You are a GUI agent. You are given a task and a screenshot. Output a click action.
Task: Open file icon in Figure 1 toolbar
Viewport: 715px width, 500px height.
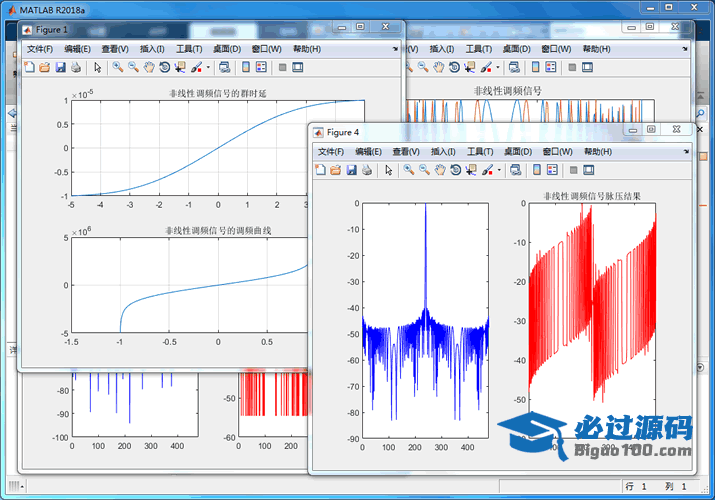(x=45, y=67)
